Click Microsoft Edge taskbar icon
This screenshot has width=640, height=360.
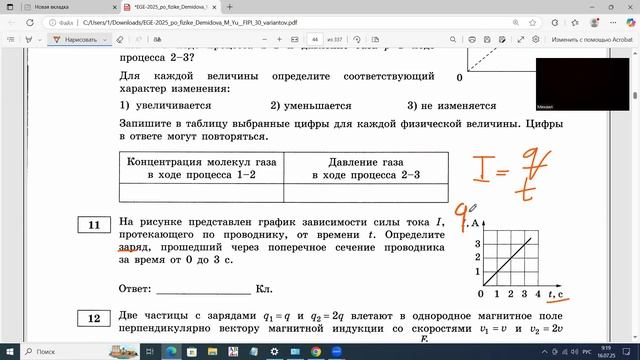point(171,351)
